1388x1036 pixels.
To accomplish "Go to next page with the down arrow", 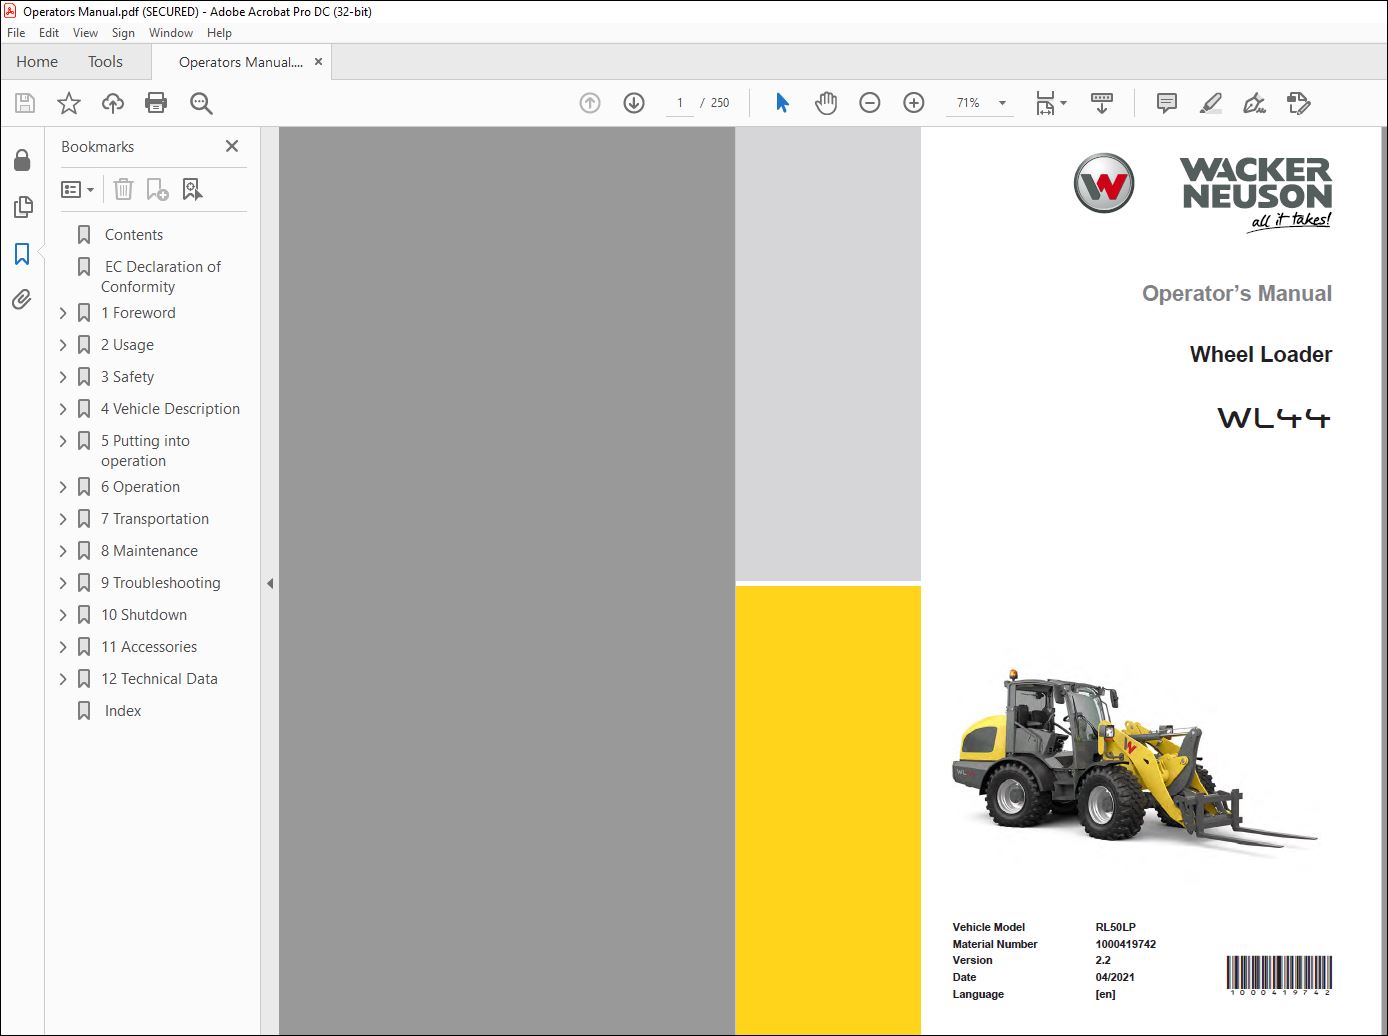I will coord(634,103).
